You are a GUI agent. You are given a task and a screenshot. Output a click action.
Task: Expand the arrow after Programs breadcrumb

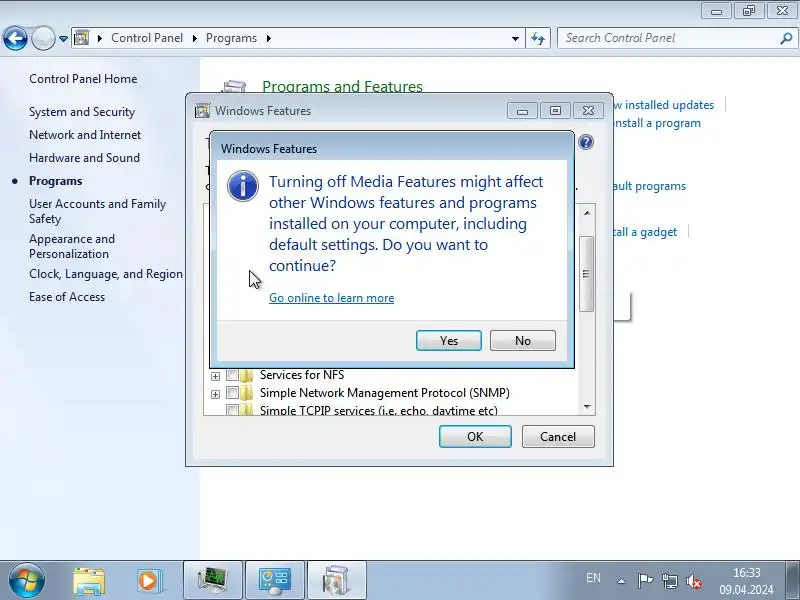pyautogui.click(x=268, y=38)
